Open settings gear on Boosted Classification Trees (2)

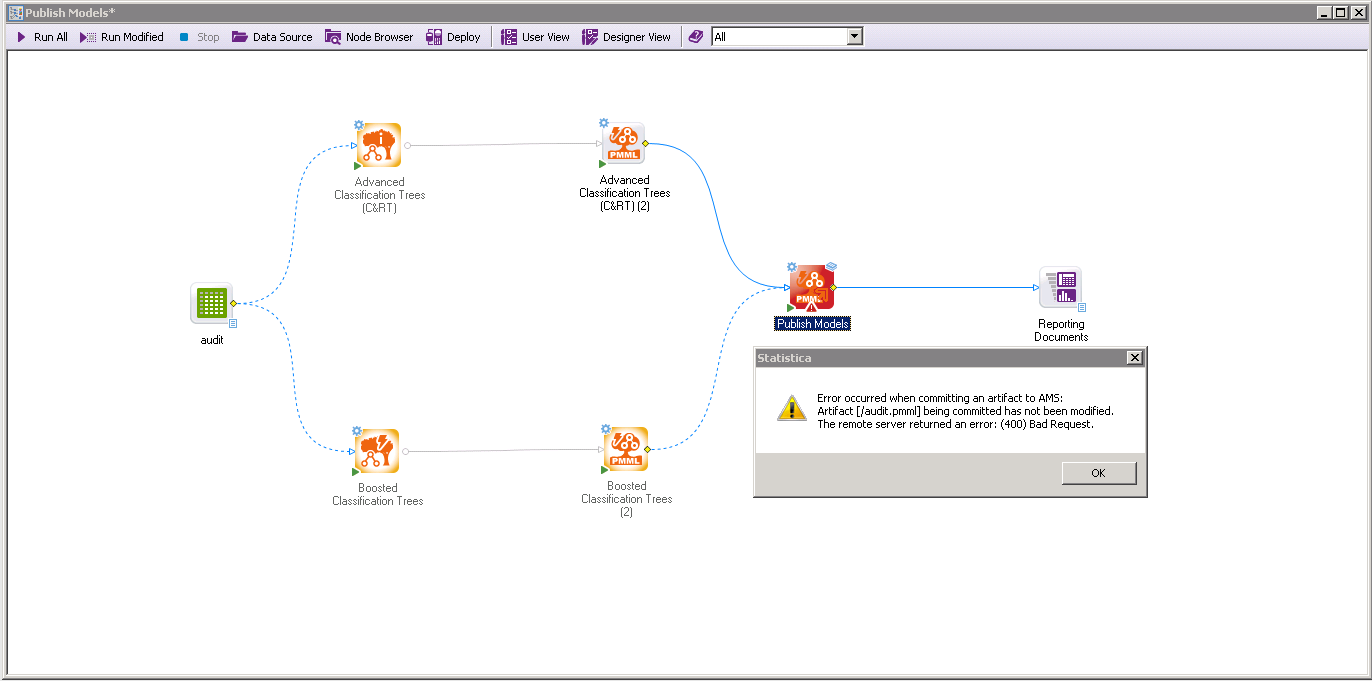click(605, 429)
